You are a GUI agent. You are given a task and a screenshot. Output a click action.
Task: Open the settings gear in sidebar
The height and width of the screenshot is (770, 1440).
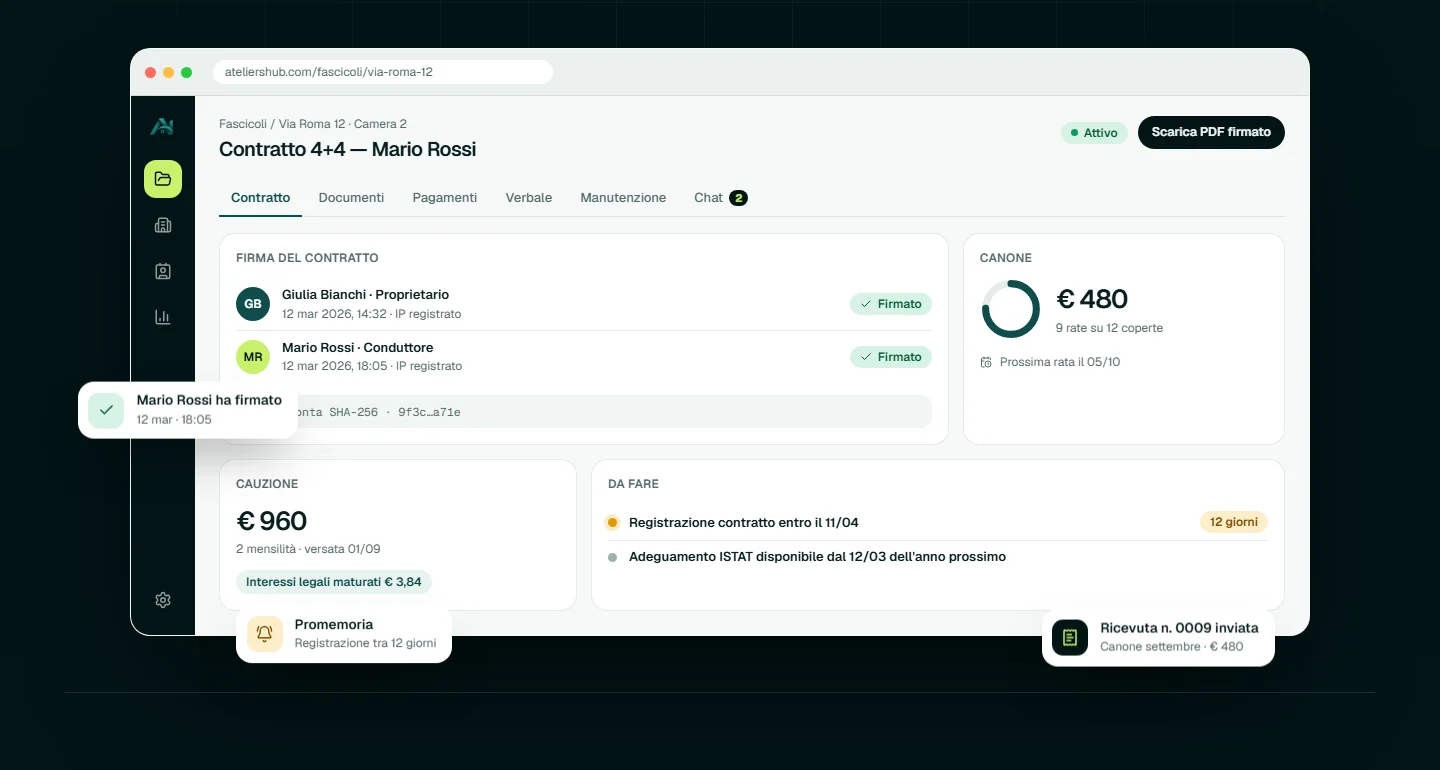[163, 600]
